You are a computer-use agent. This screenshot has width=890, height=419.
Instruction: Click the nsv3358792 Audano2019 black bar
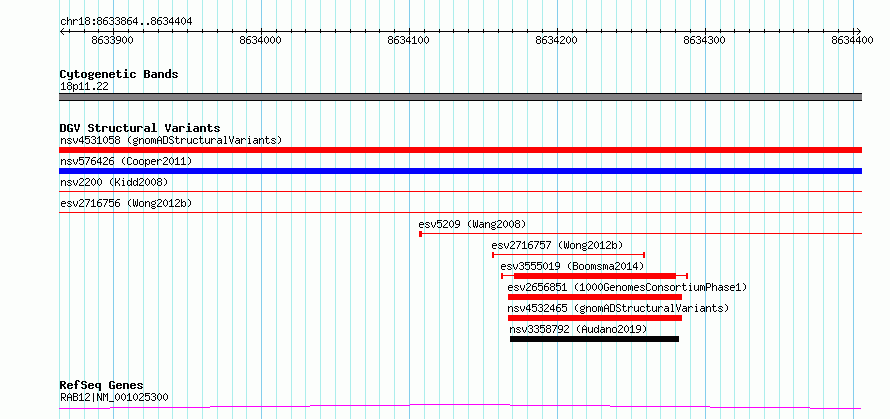[x=594, y=339]
